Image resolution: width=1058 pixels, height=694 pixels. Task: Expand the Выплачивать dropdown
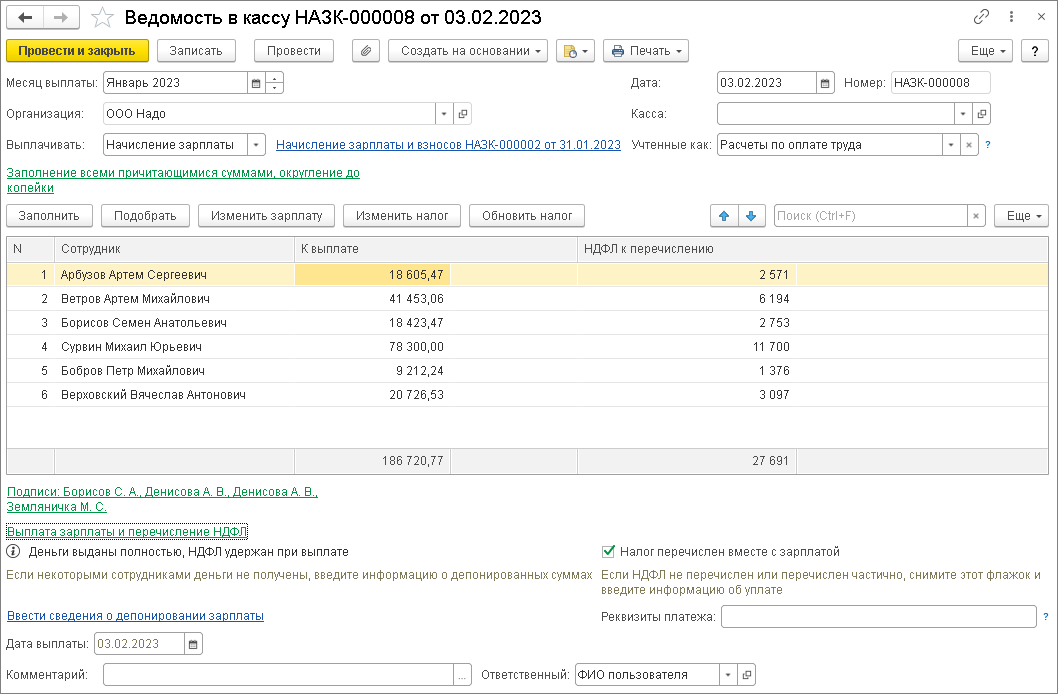[x=256, y=145]
